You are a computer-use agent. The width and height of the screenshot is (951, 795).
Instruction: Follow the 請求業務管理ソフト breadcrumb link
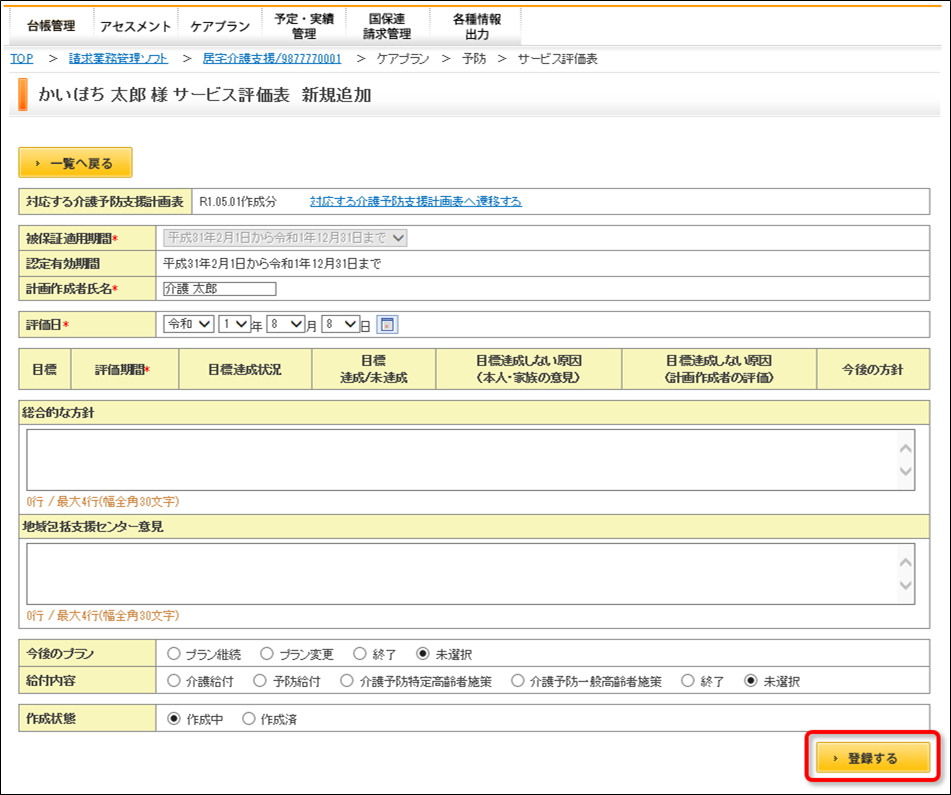[118, 59]
